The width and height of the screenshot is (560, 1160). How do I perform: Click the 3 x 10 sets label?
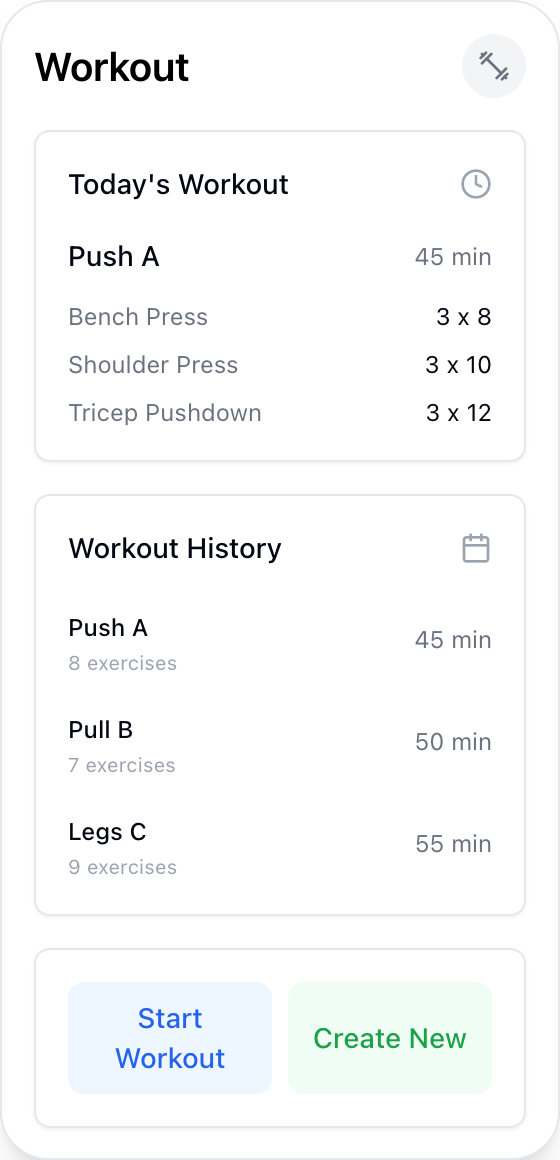coord(459,365)
